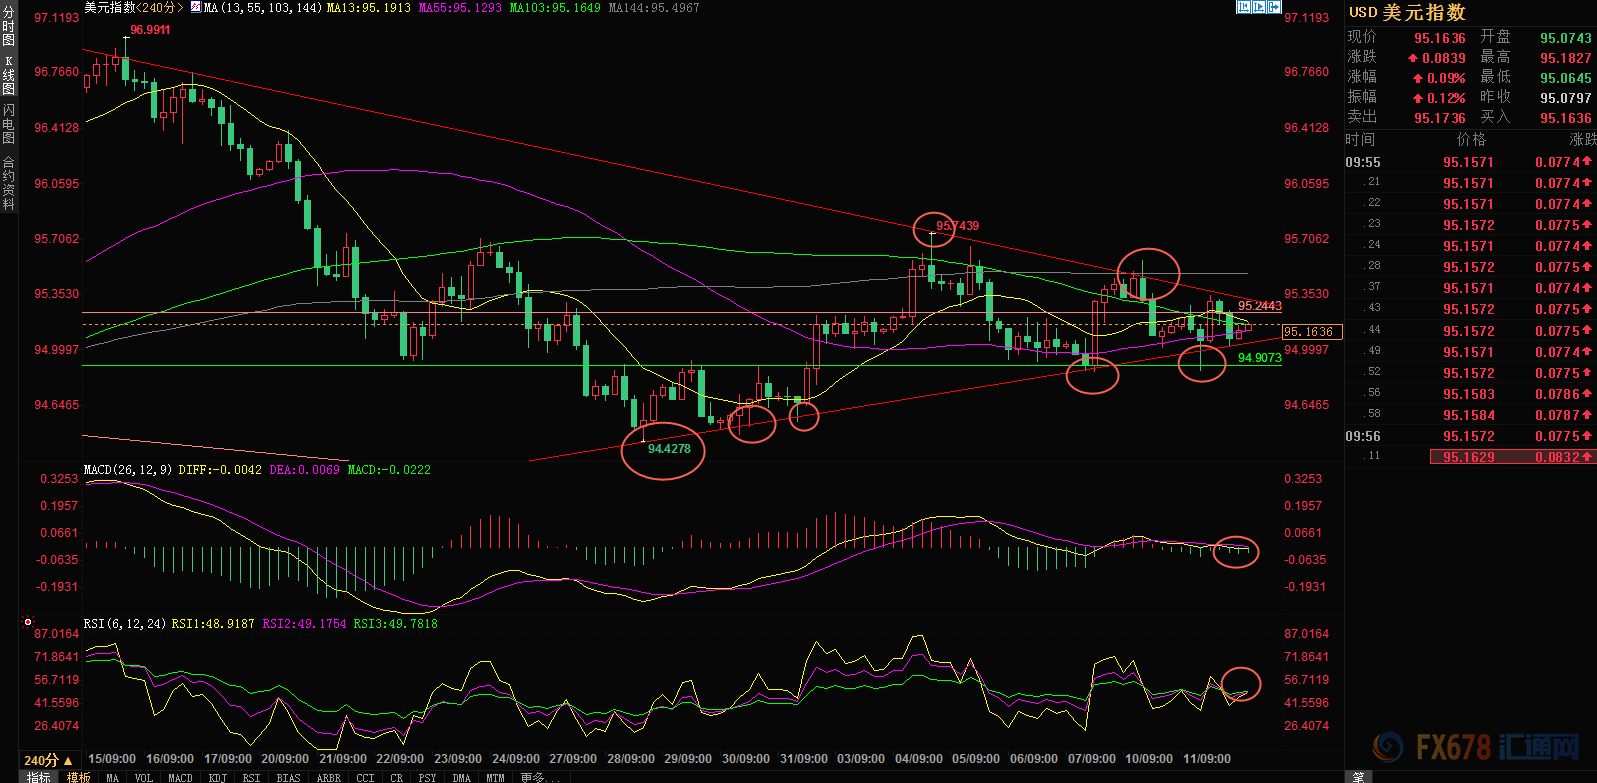1597x783 pixels.
Task: Click the second blue chart tool icon
Action: (1259, 7)
